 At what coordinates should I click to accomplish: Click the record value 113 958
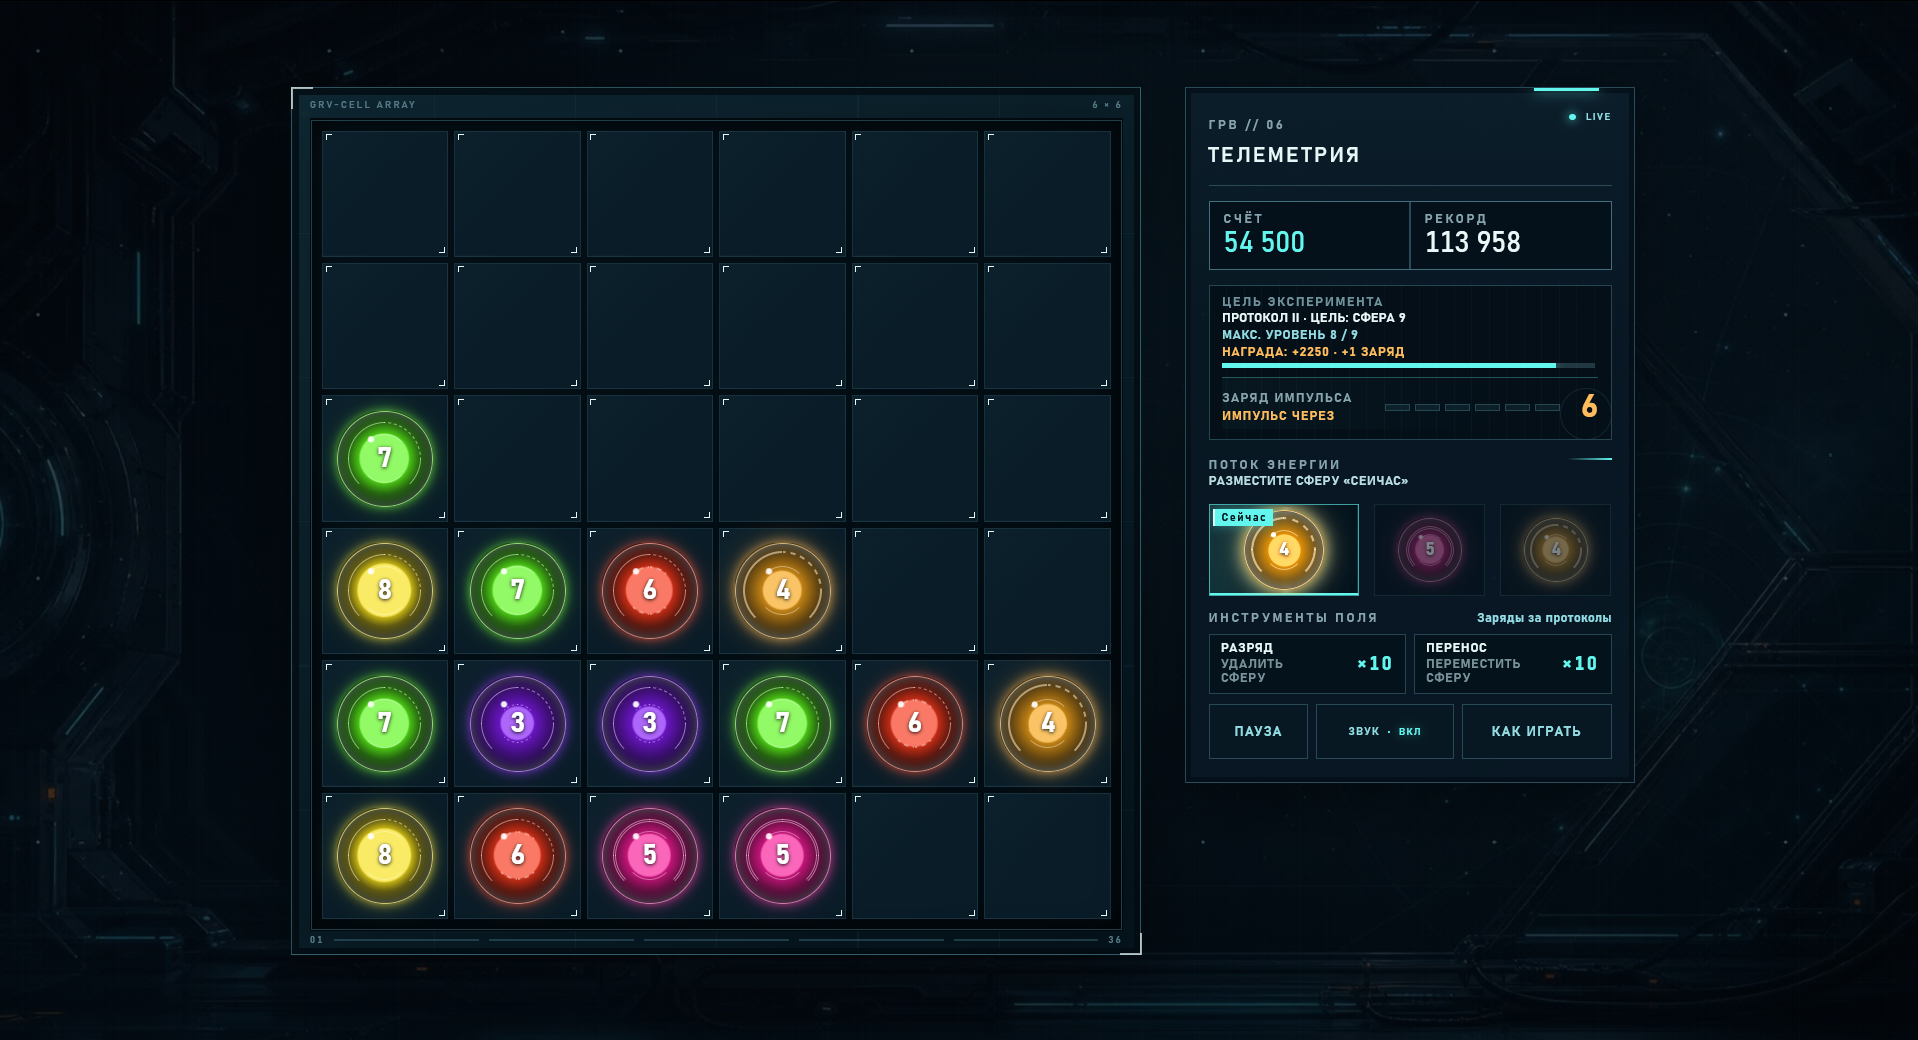tap(1472, 242)
